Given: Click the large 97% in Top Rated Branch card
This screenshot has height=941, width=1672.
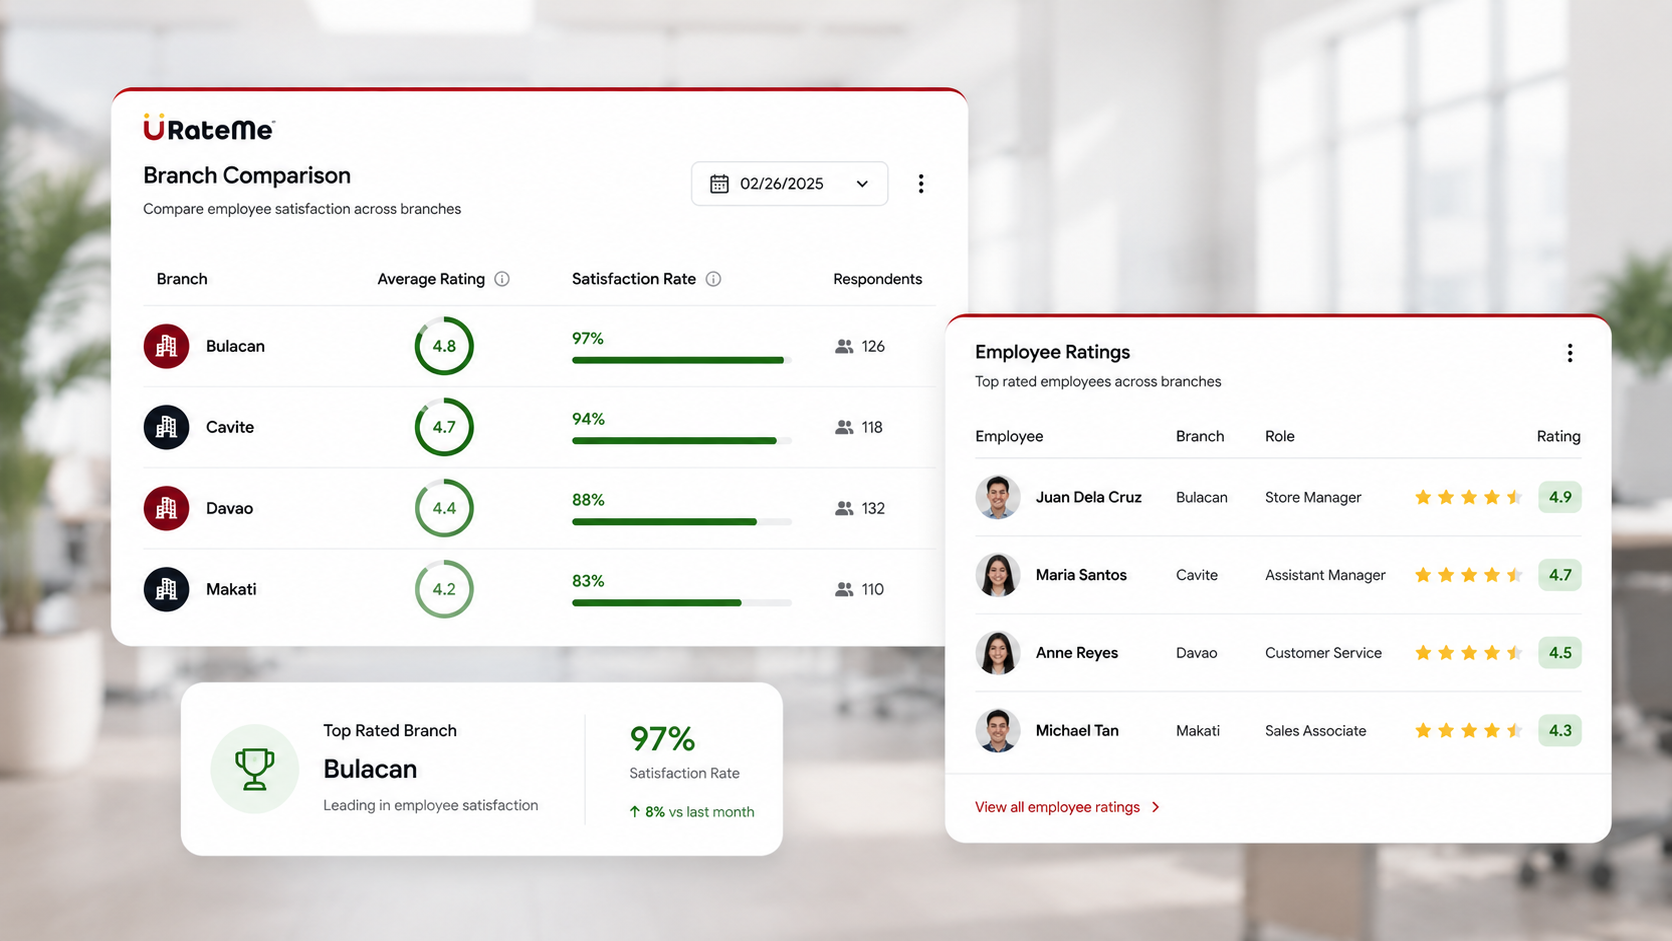Looking at the screenshot, I should point(662,739).
